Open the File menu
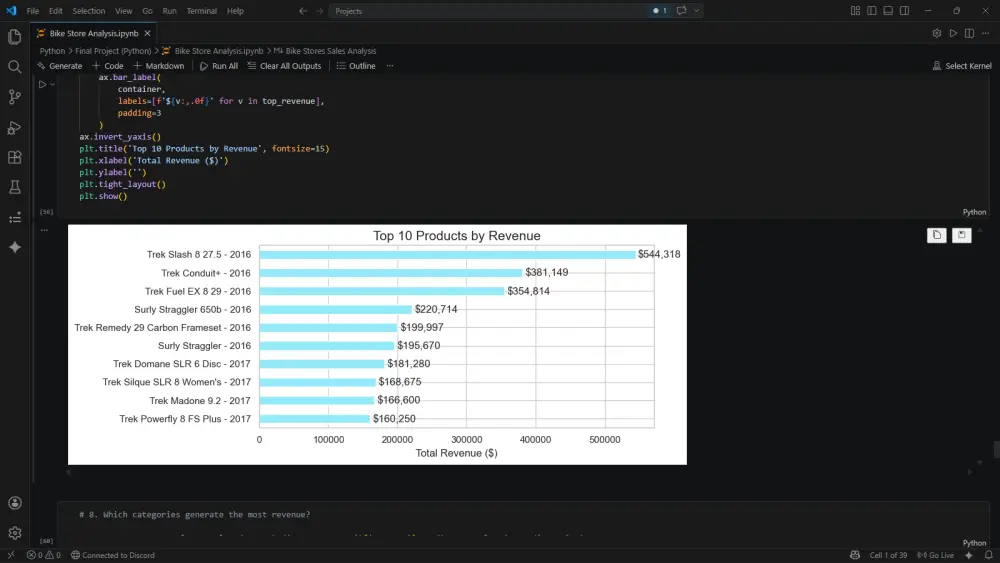Screen dimensions: 1000x563 (x=33, y=11)
